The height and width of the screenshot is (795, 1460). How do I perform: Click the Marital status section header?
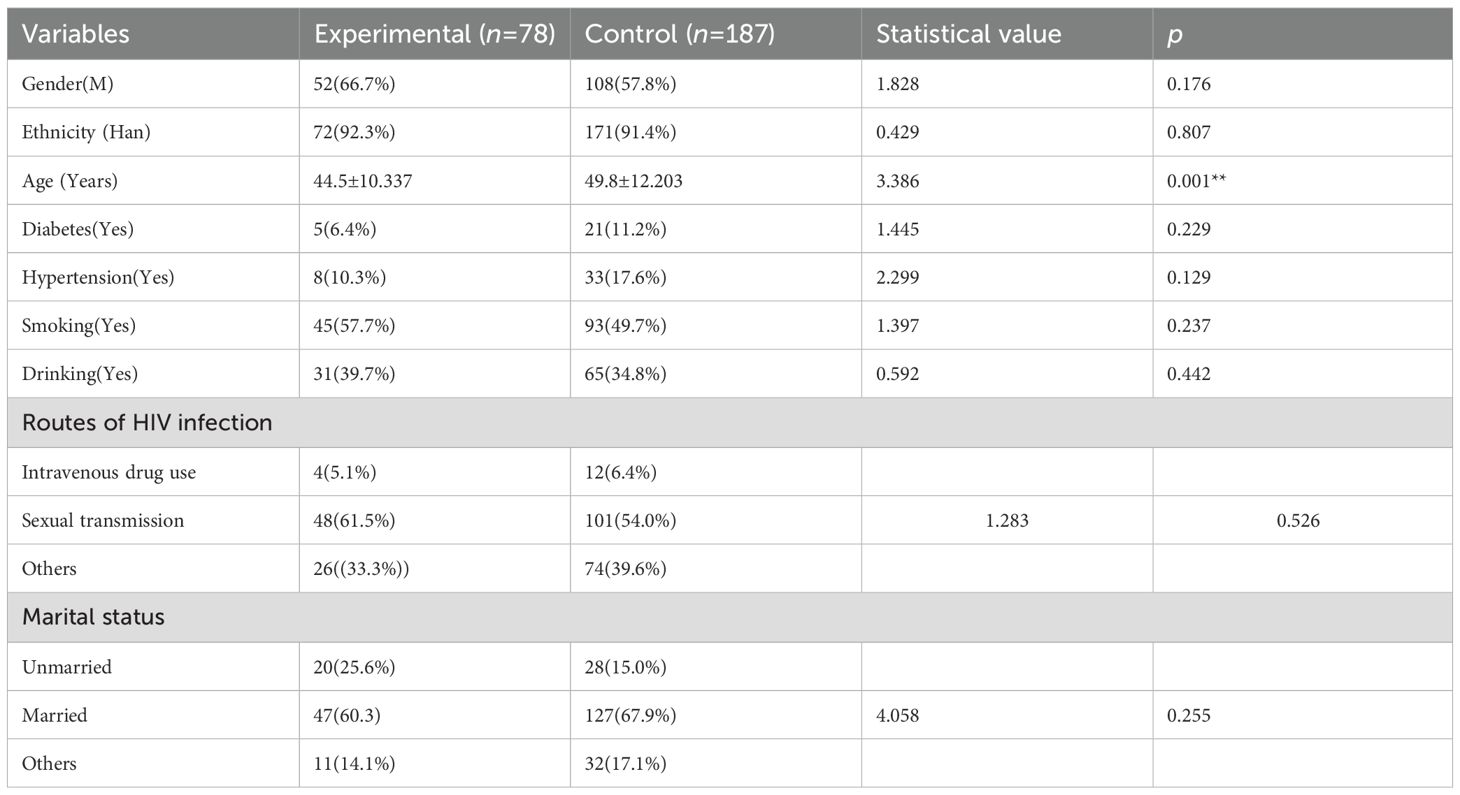tap(93, 617)
